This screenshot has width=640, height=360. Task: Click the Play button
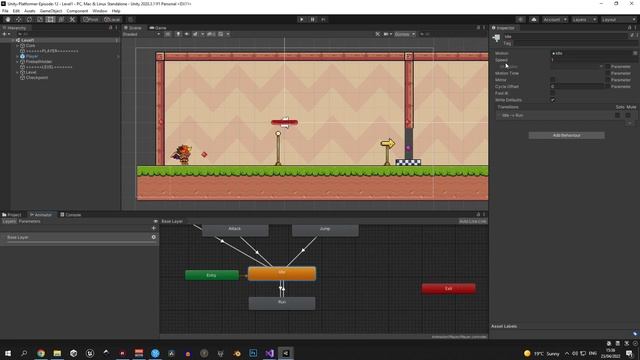click(302, 20)
